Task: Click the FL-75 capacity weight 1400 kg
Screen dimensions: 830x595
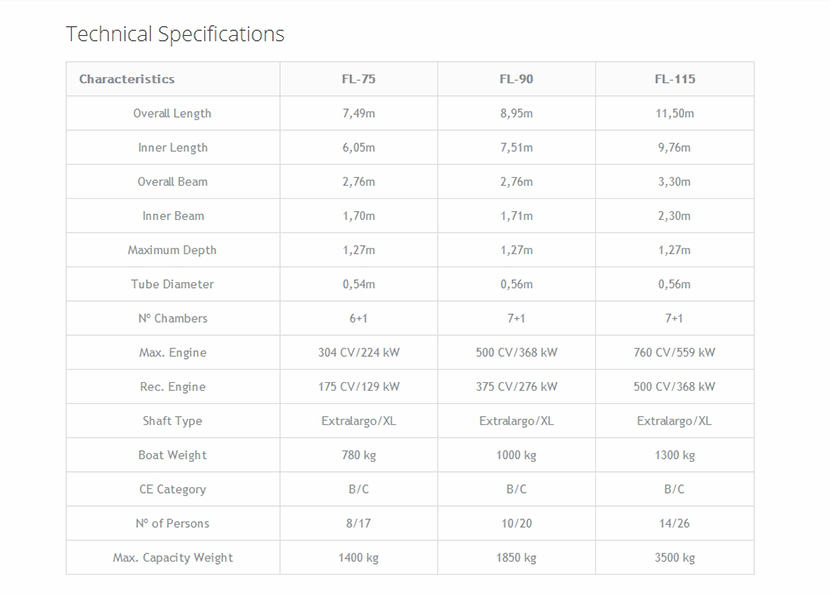Action: (x=358, y=558)
